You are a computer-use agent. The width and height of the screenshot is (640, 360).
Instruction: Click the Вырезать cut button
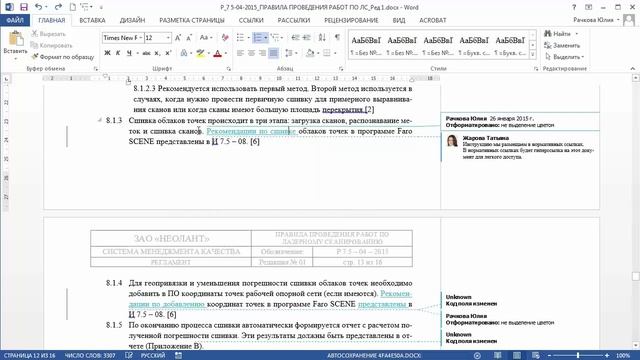coord(49,34)
